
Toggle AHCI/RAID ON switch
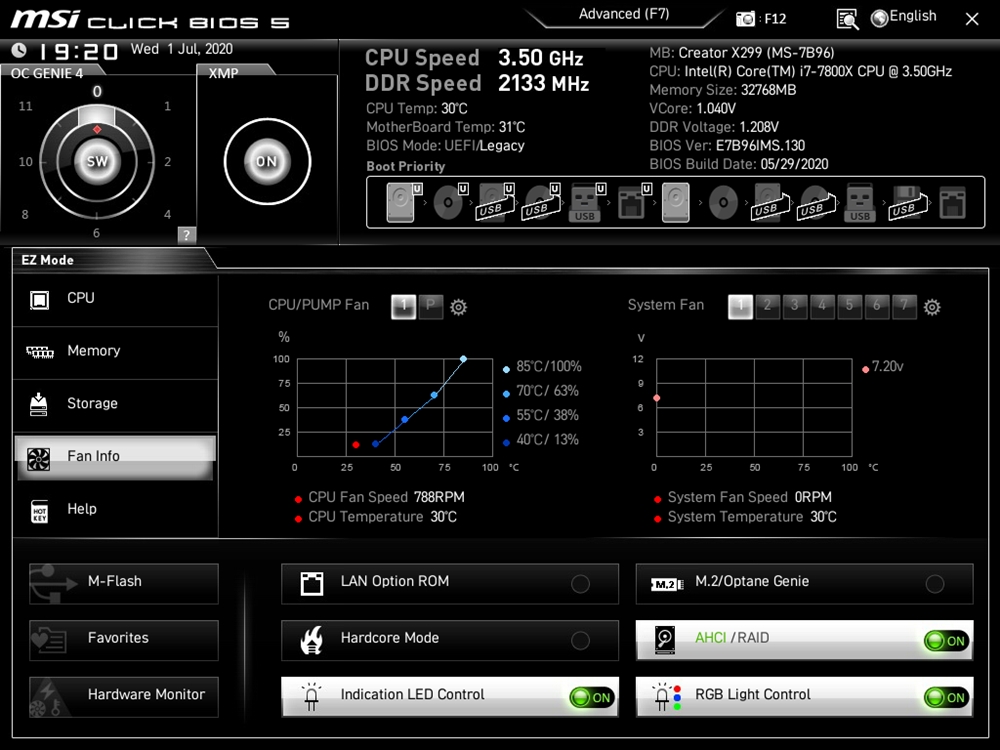tap(947, 641)
